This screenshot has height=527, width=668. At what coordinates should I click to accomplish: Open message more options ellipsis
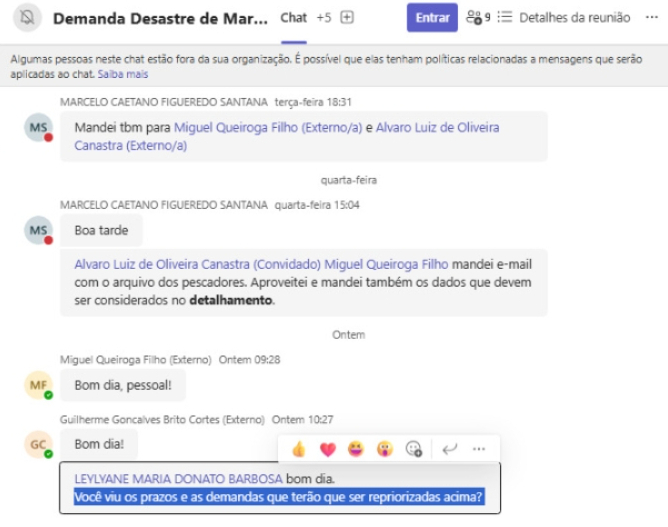(x=479, y=449)
